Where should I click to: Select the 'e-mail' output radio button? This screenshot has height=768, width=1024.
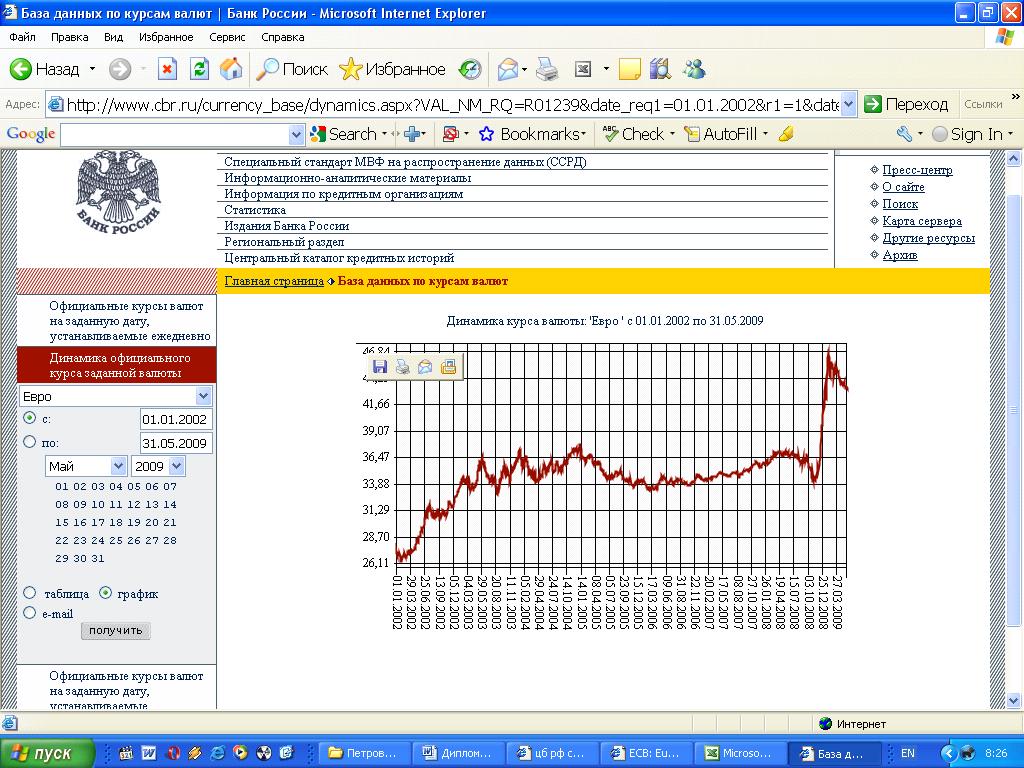(x=30, y=613)
